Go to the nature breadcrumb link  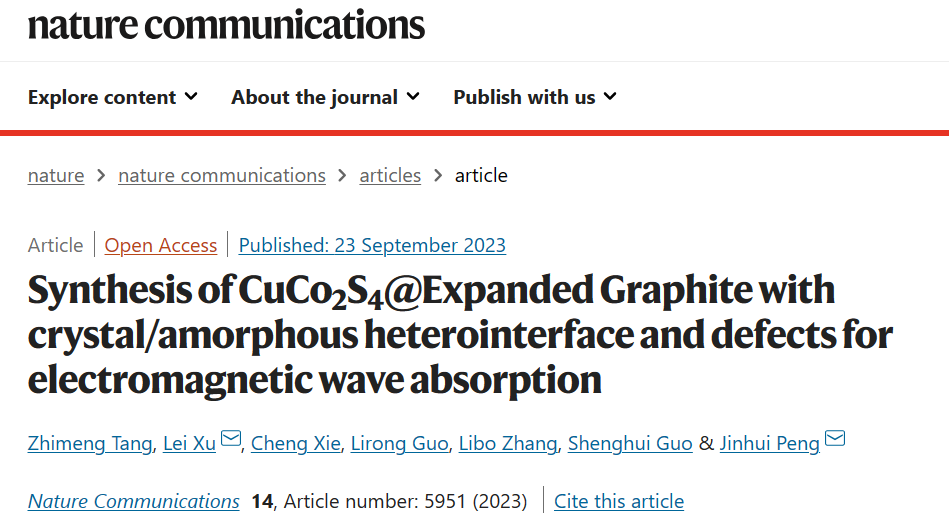(56, 176)
